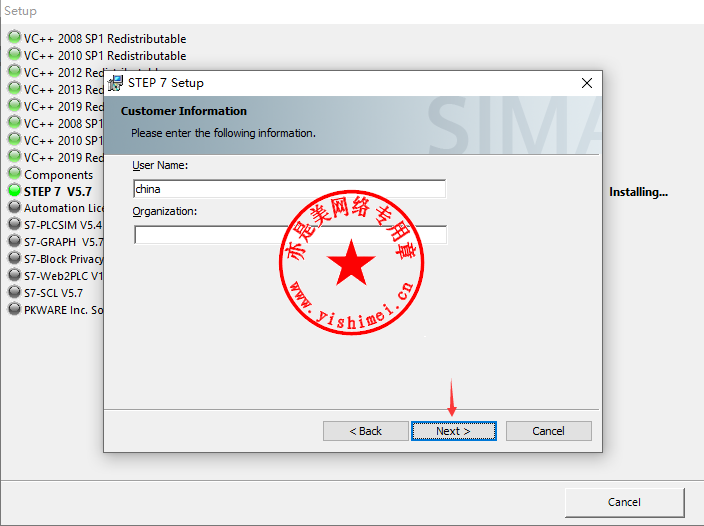Close the STEP 7 Setup dialog
Screen dimensions: 704x526
(x=586, y=83)
